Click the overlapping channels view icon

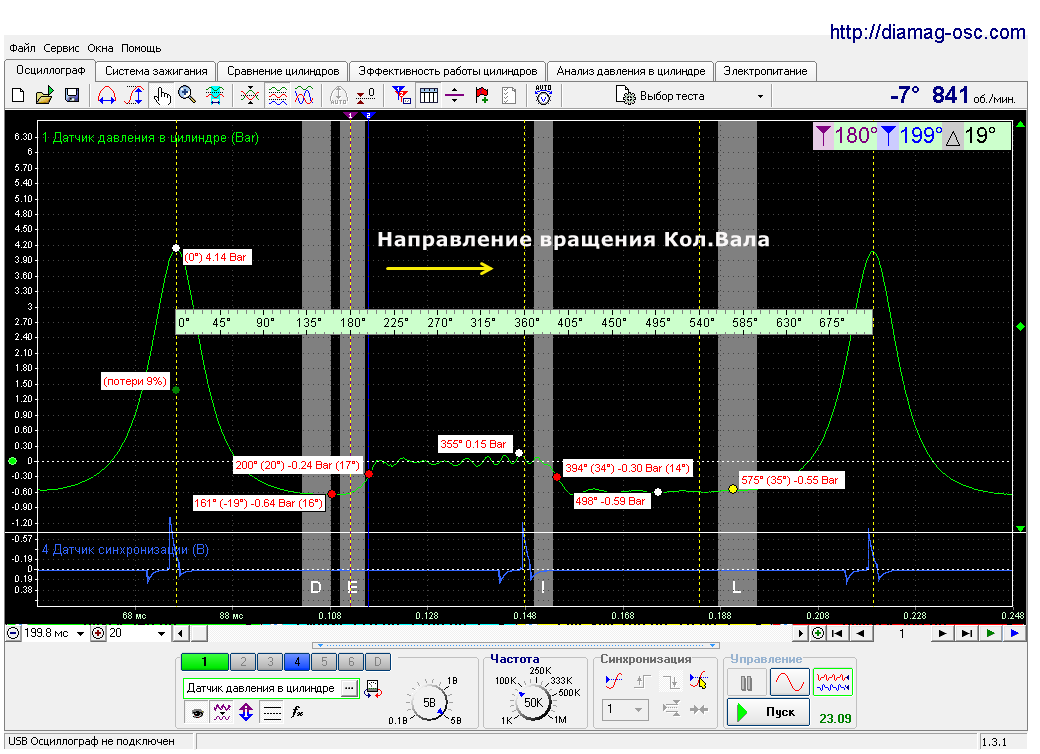[304, 95]
